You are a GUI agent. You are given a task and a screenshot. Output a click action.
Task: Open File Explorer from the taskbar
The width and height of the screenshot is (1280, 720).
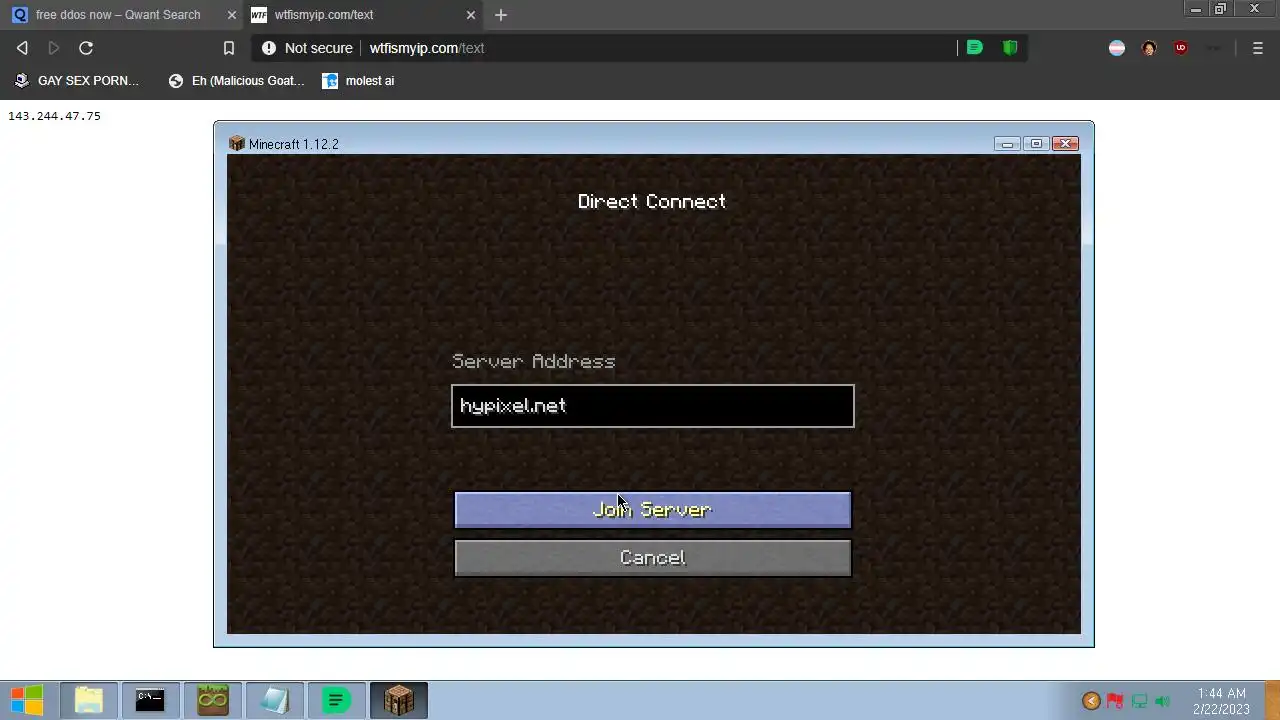pyautogui.click(x=89, y=701)
